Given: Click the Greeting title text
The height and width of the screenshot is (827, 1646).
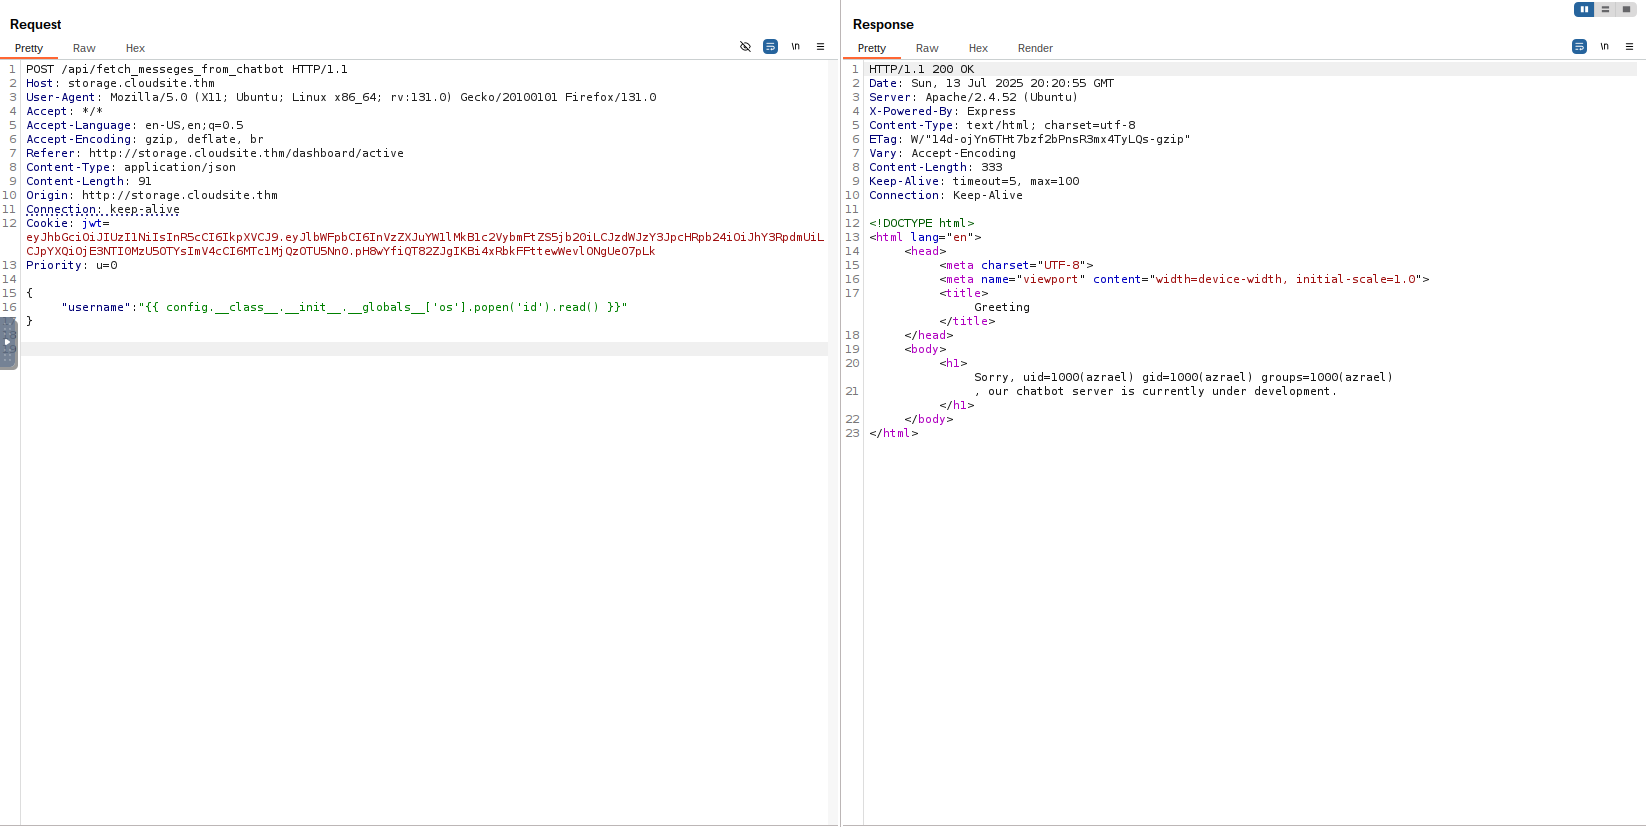Looking at the screenshot, I should [x=1002, y=307].
